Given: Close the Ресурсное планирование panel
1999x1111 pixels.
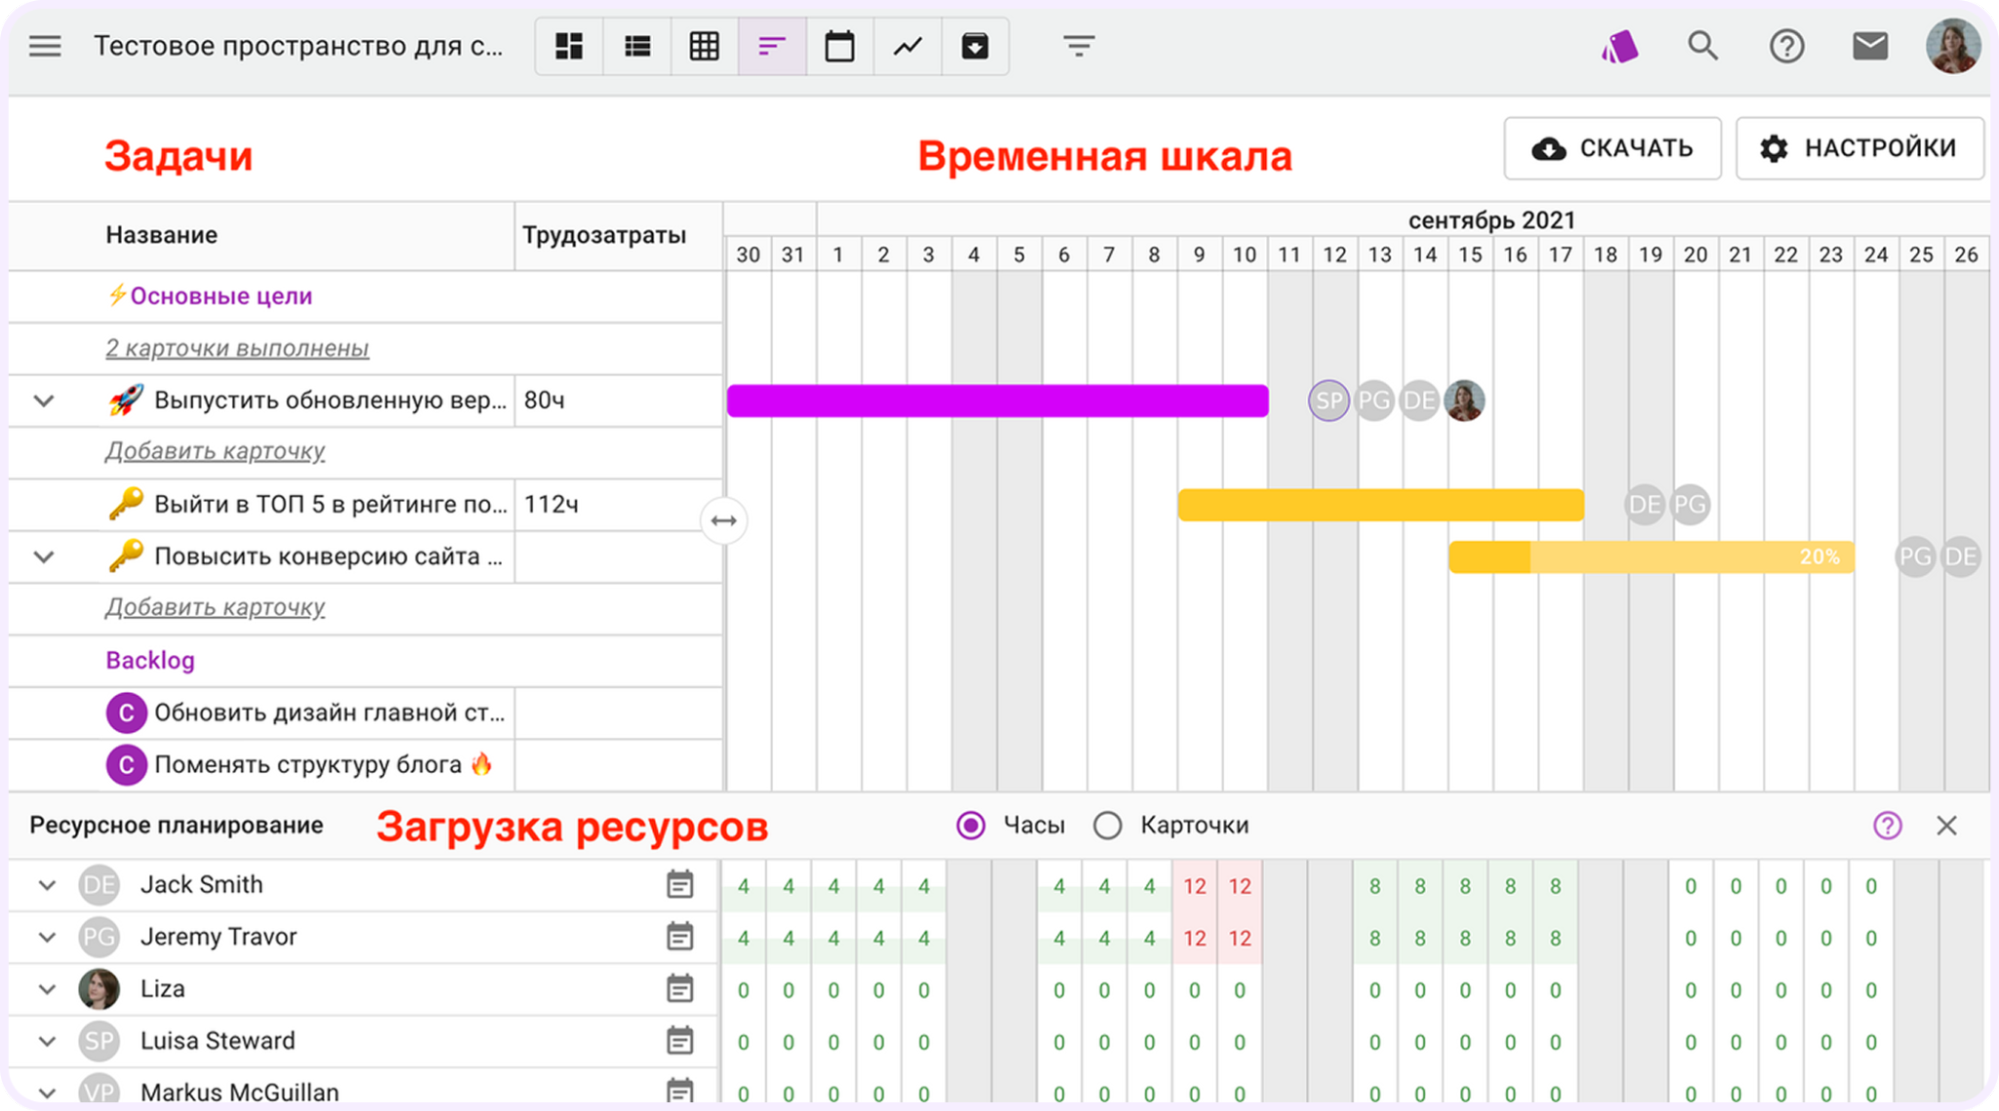Looking at the screenshot, I should pos(1947,825).
